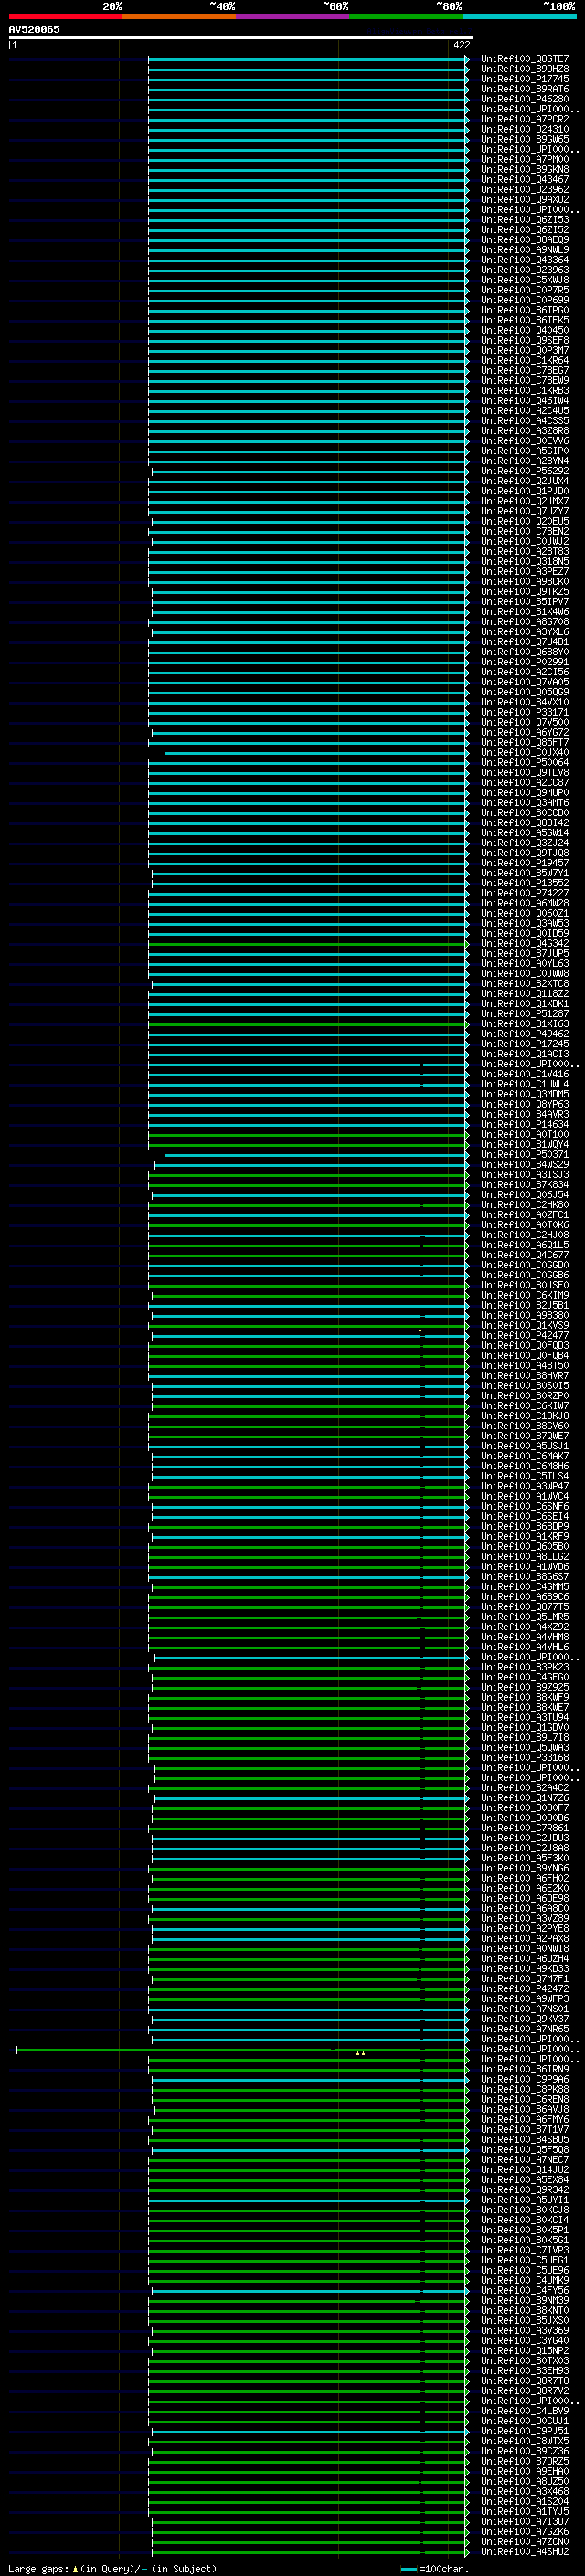Open the UniRef100_Q3MDM5 hit label
The width and height of the screenshot is (585, 2576).
coord(525,1094)
